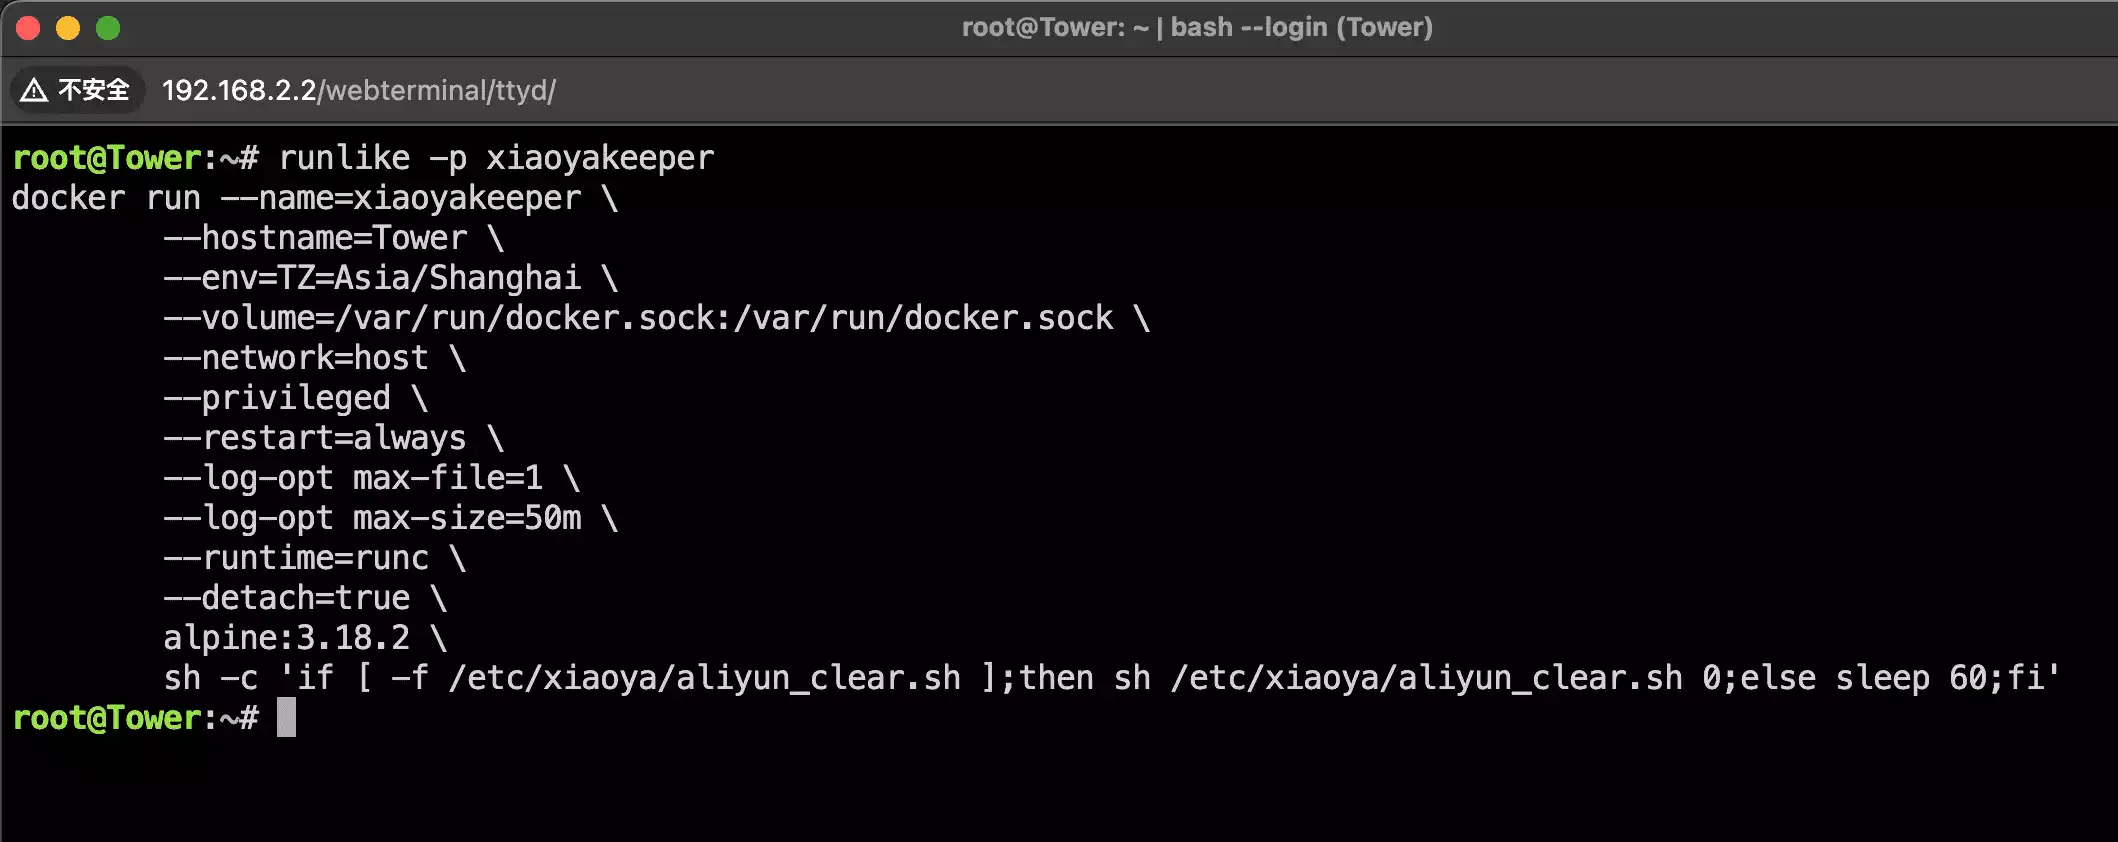The image size is (2118, 842).
Task: Click the terminal cursor block at the prompt
Action: click(286, 718)
